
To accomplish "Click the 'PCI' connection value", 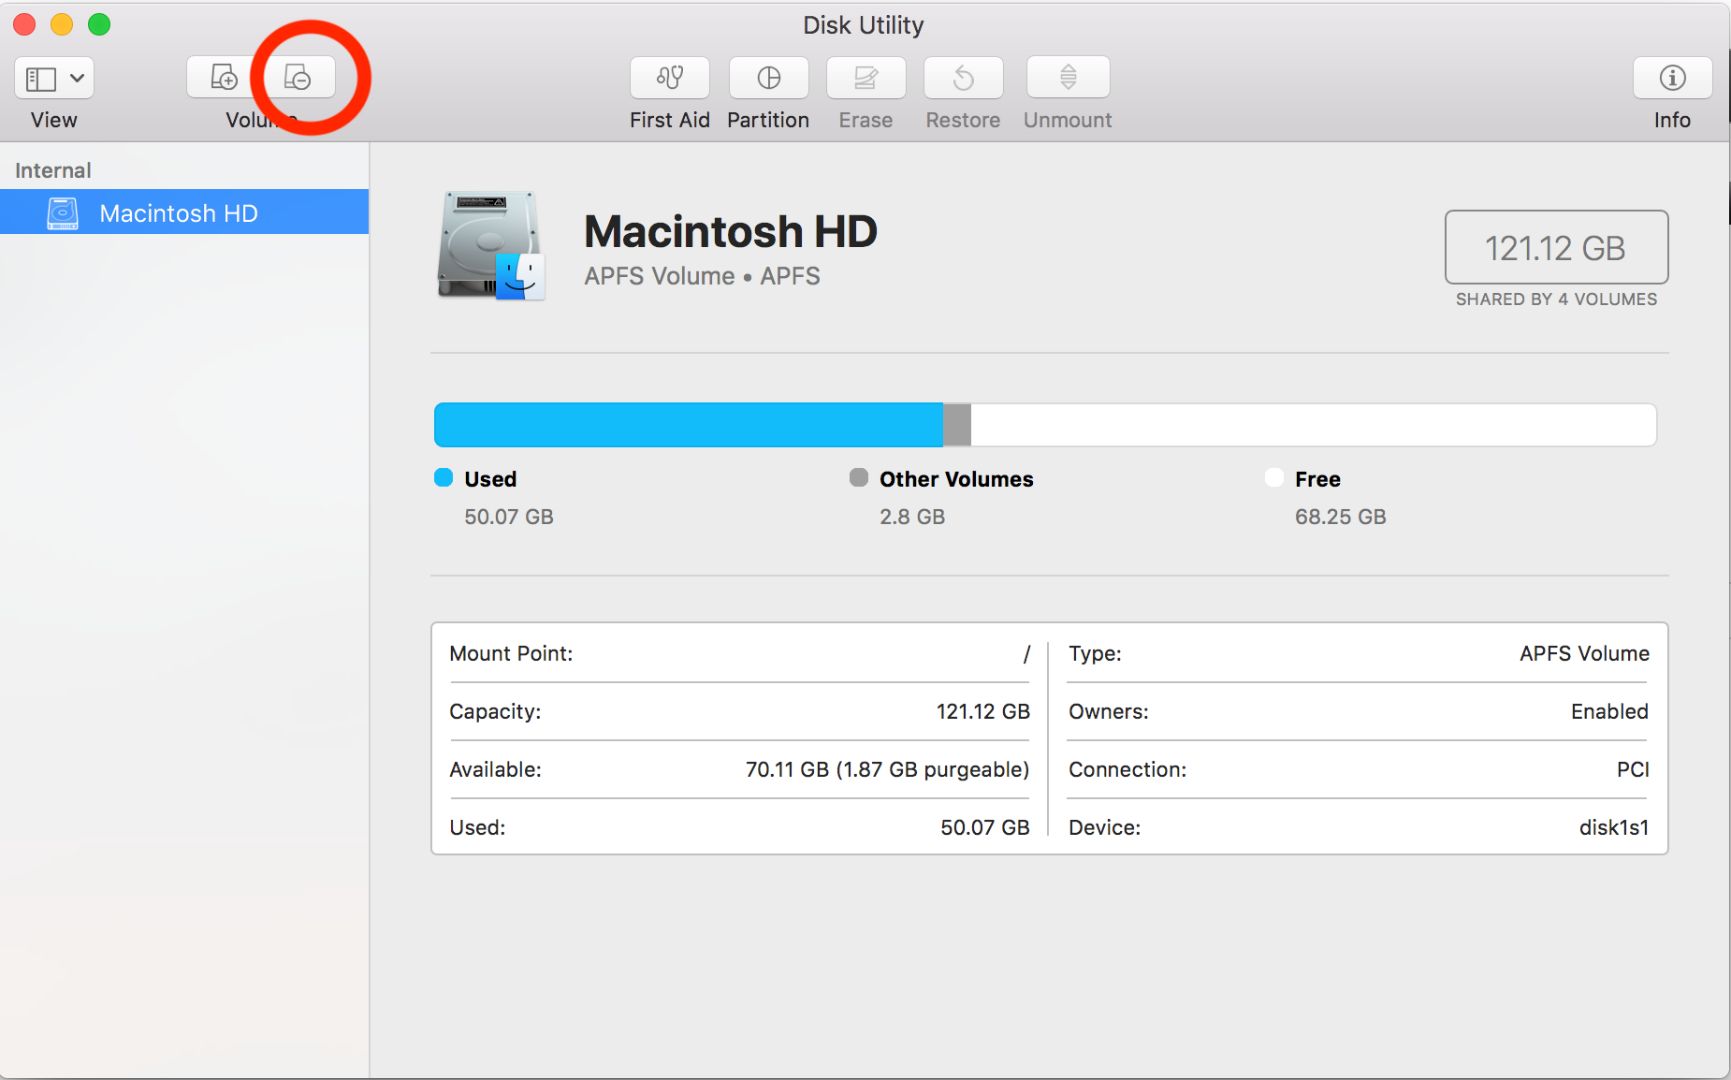I will point(1633,770).
